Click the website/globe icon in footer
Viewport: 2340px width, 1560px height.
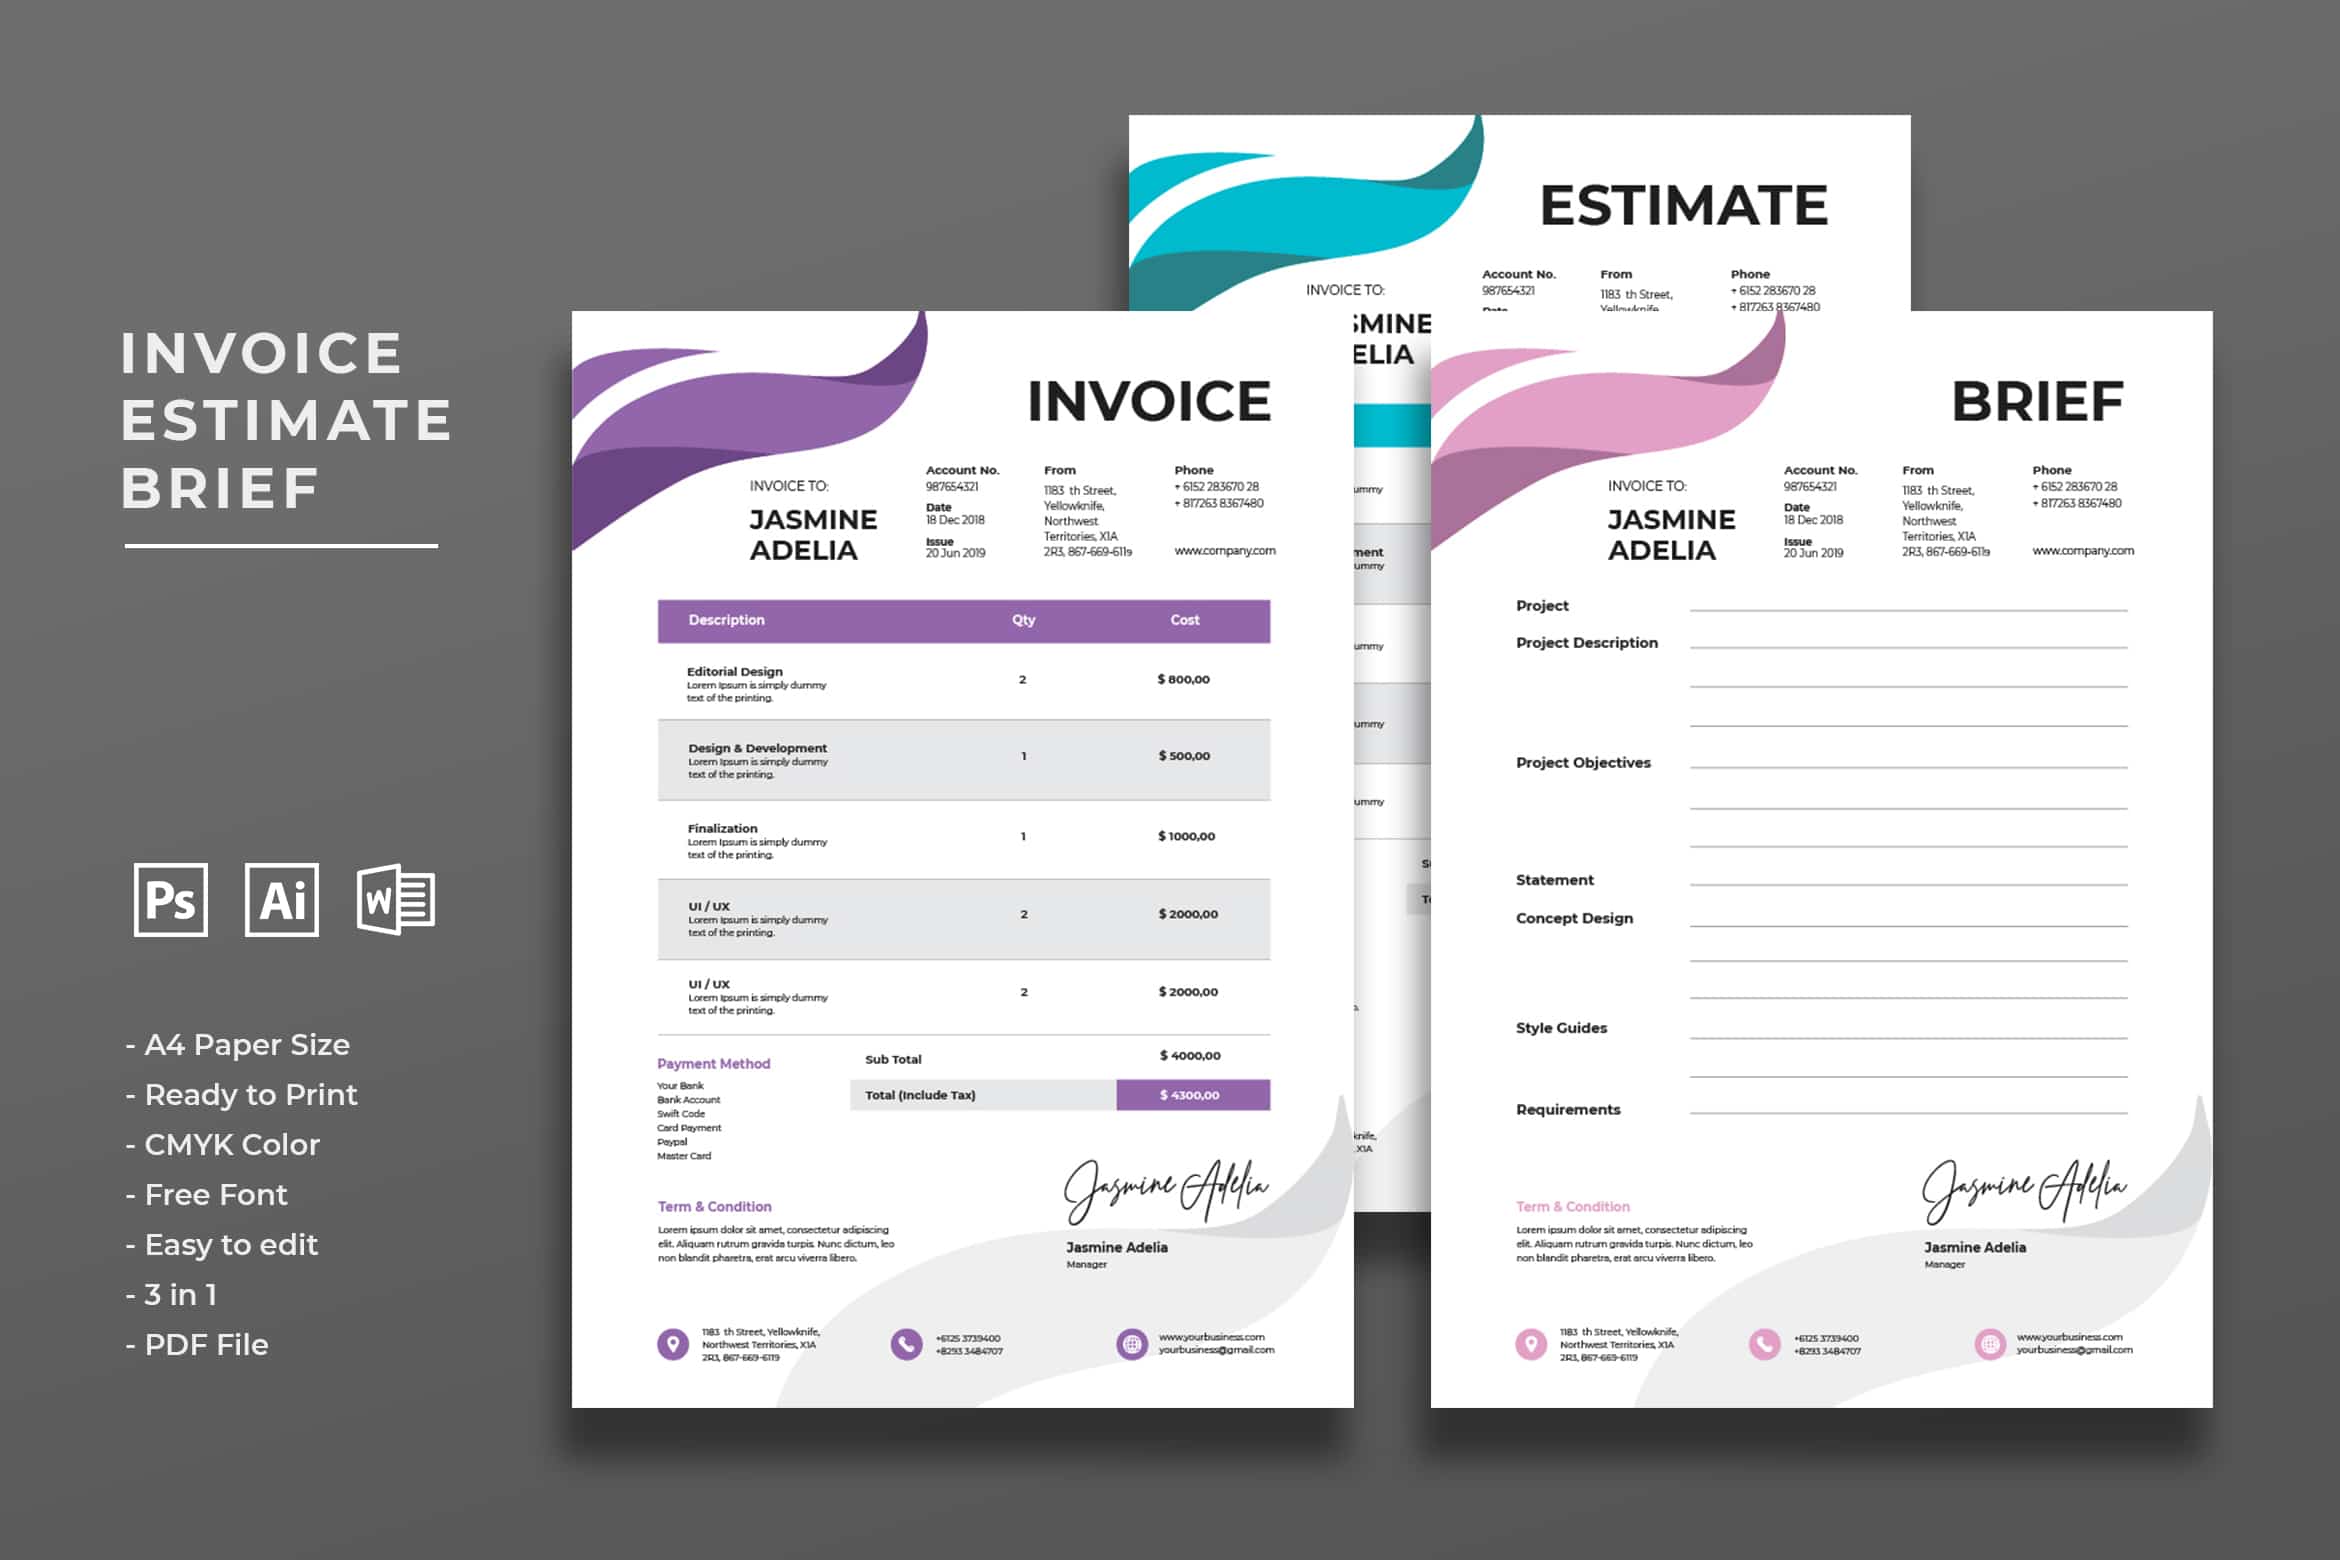[x=1128, y=1342]
